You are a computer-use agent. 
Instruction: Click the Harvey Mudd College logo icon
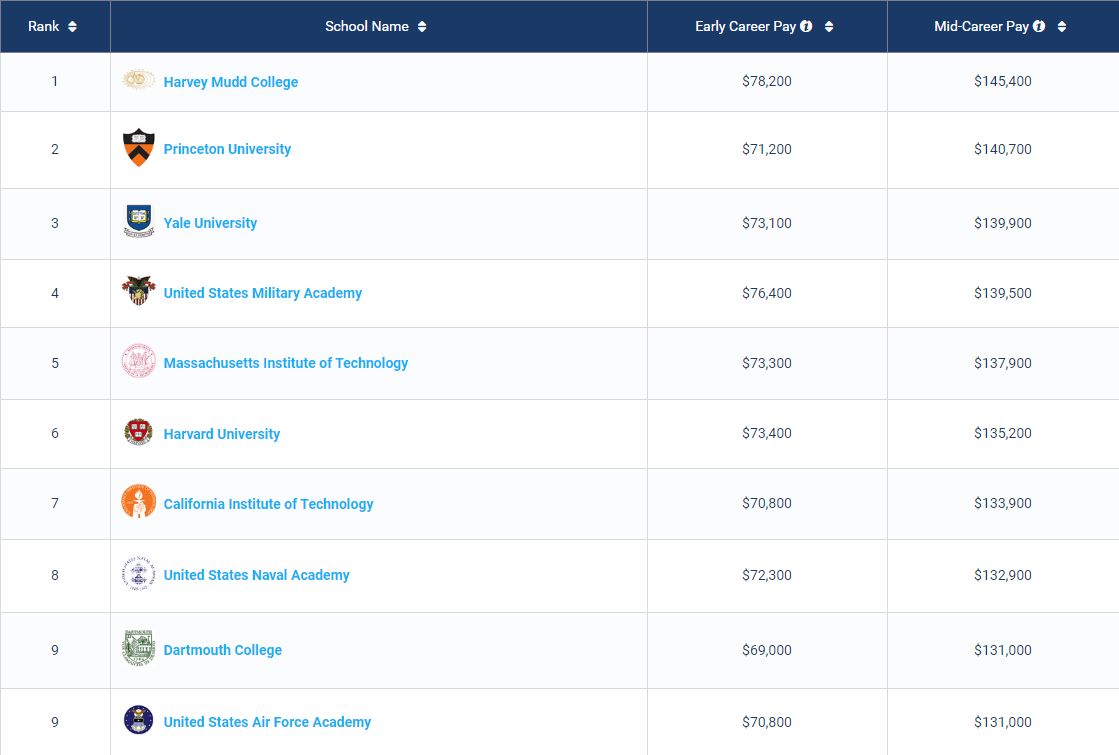(138, 79)
